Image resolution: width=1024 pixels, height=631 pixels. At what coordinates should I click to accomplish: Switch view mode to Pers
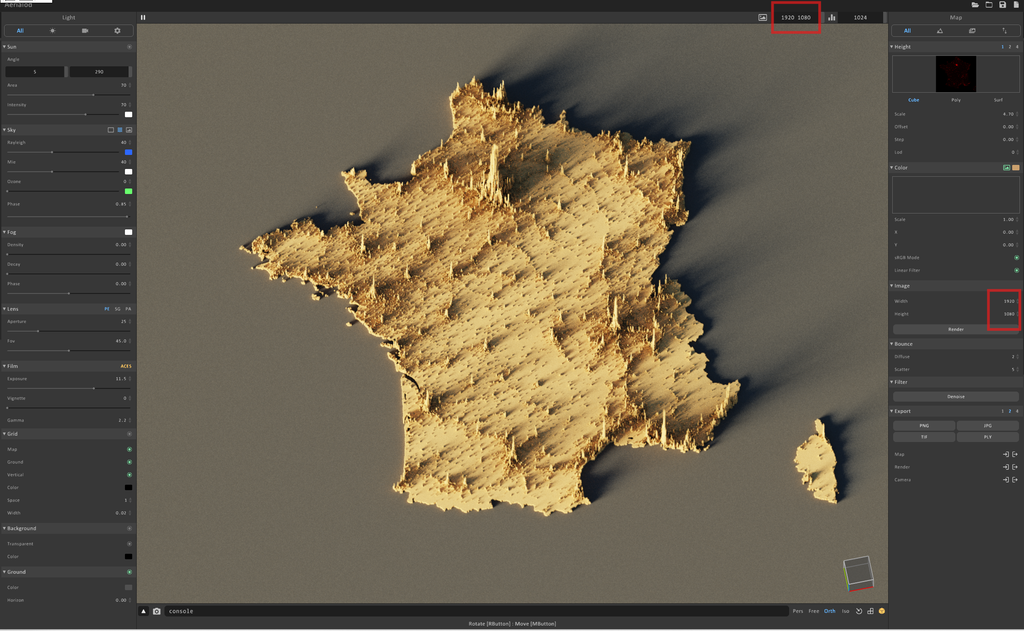pyautogui.click(x=798, y=611)
